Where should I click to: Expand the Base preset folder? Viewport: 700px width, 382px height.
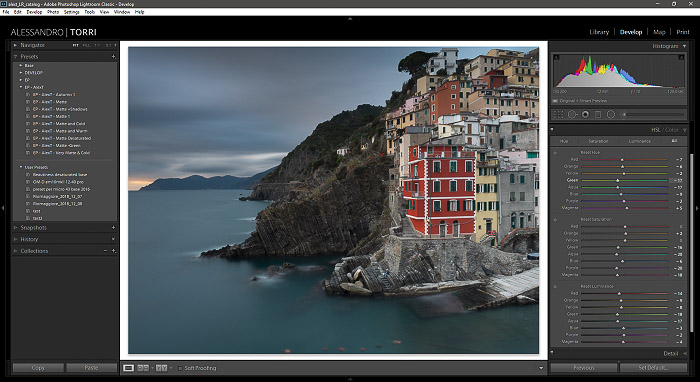(x=21, y=66)
